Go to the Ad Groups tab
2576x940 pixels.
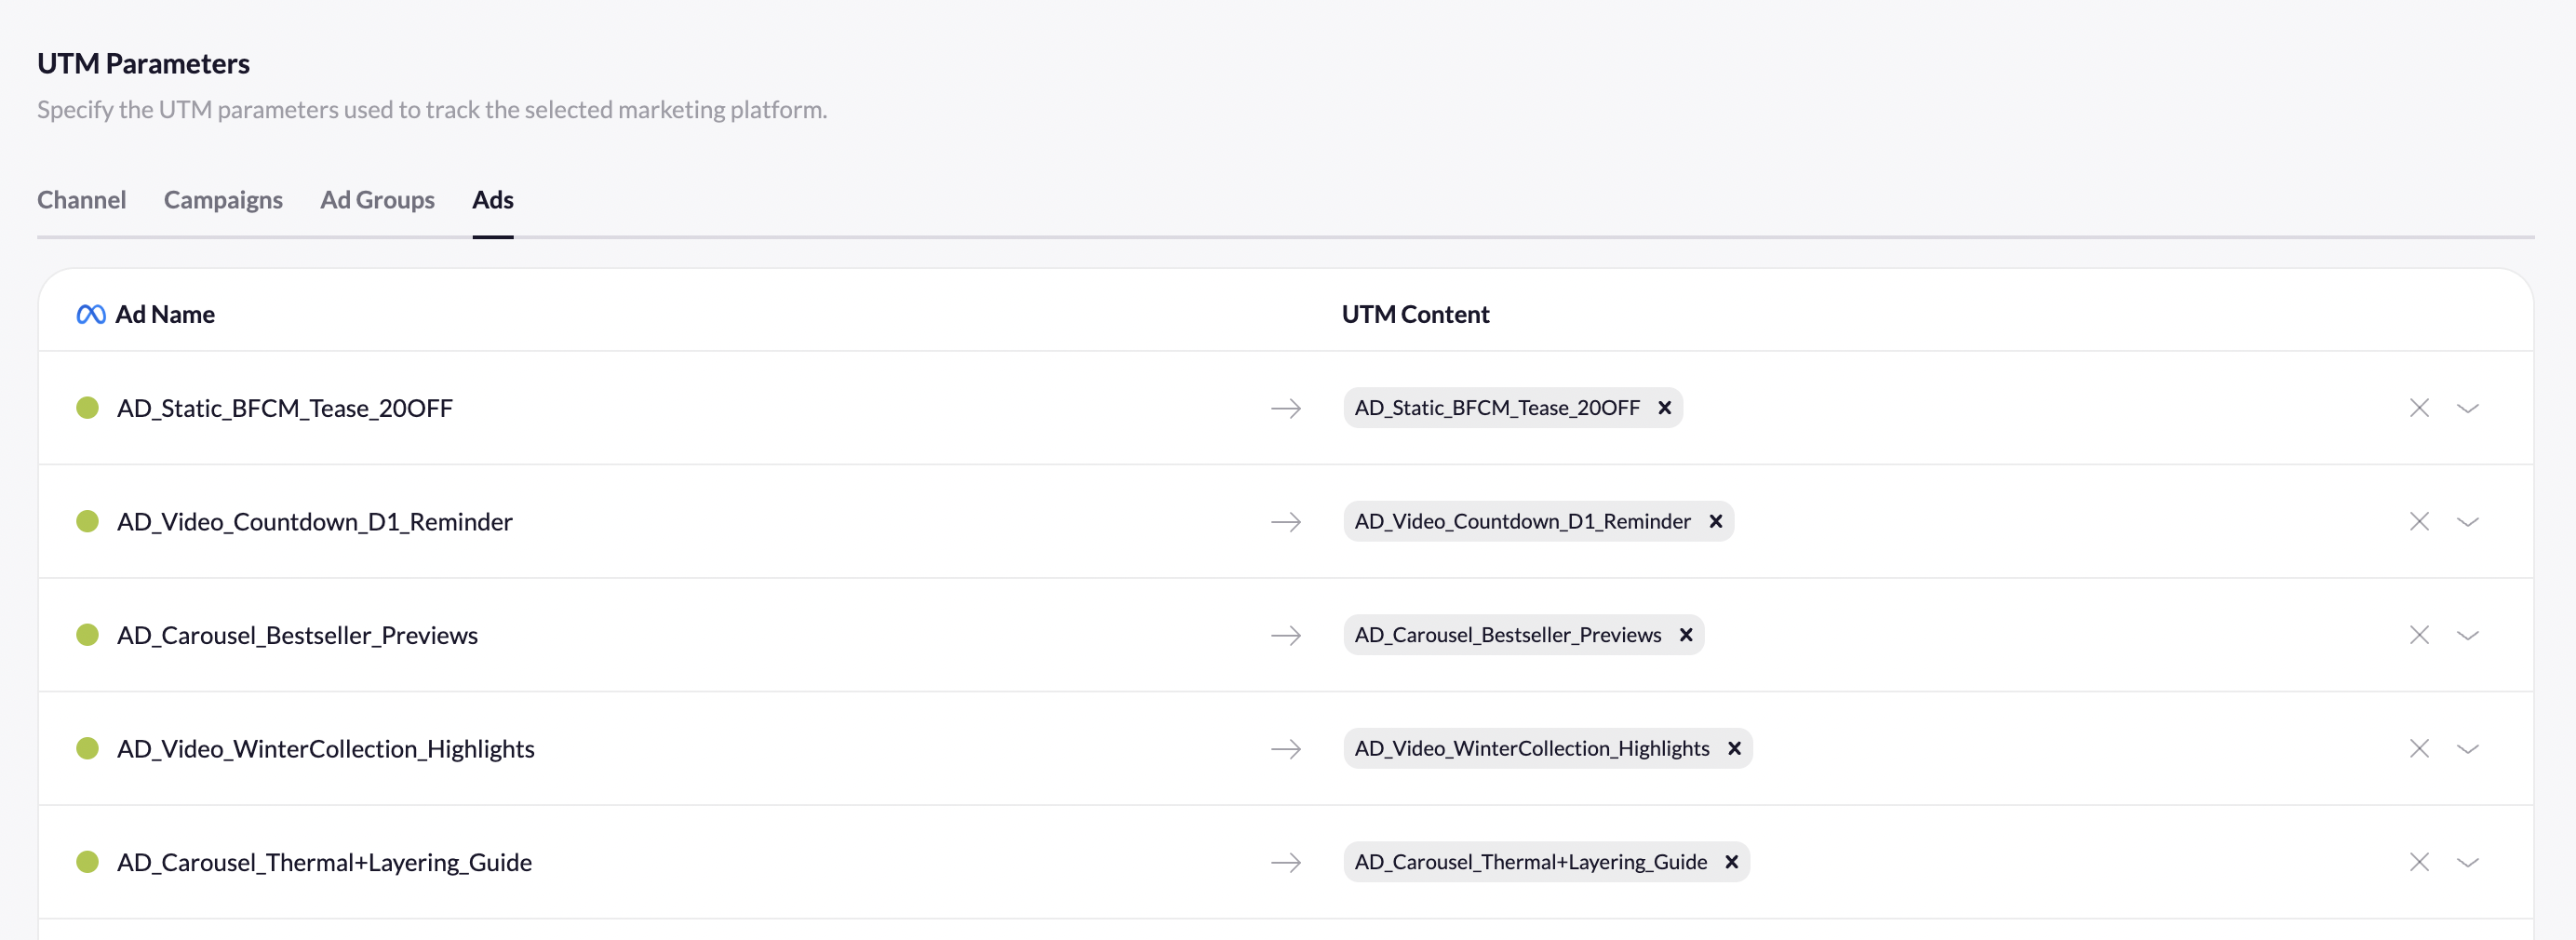(x=377, y=200)
